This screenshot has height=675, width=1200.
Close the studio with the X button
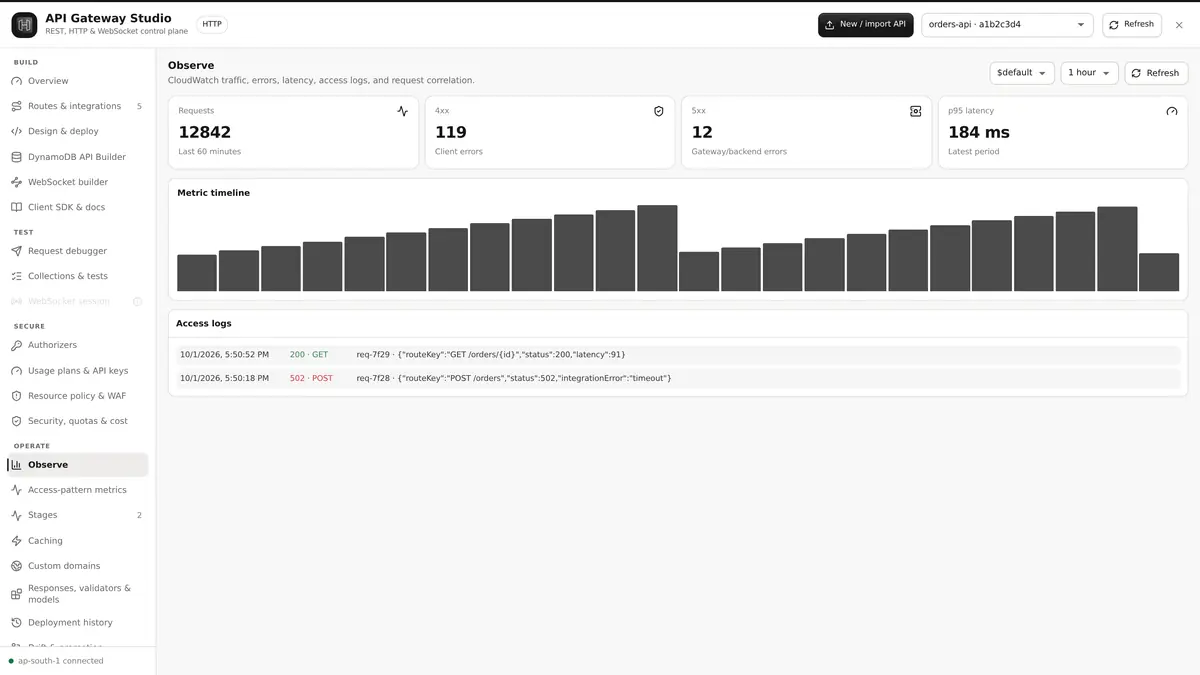(x=1179, y=25)
